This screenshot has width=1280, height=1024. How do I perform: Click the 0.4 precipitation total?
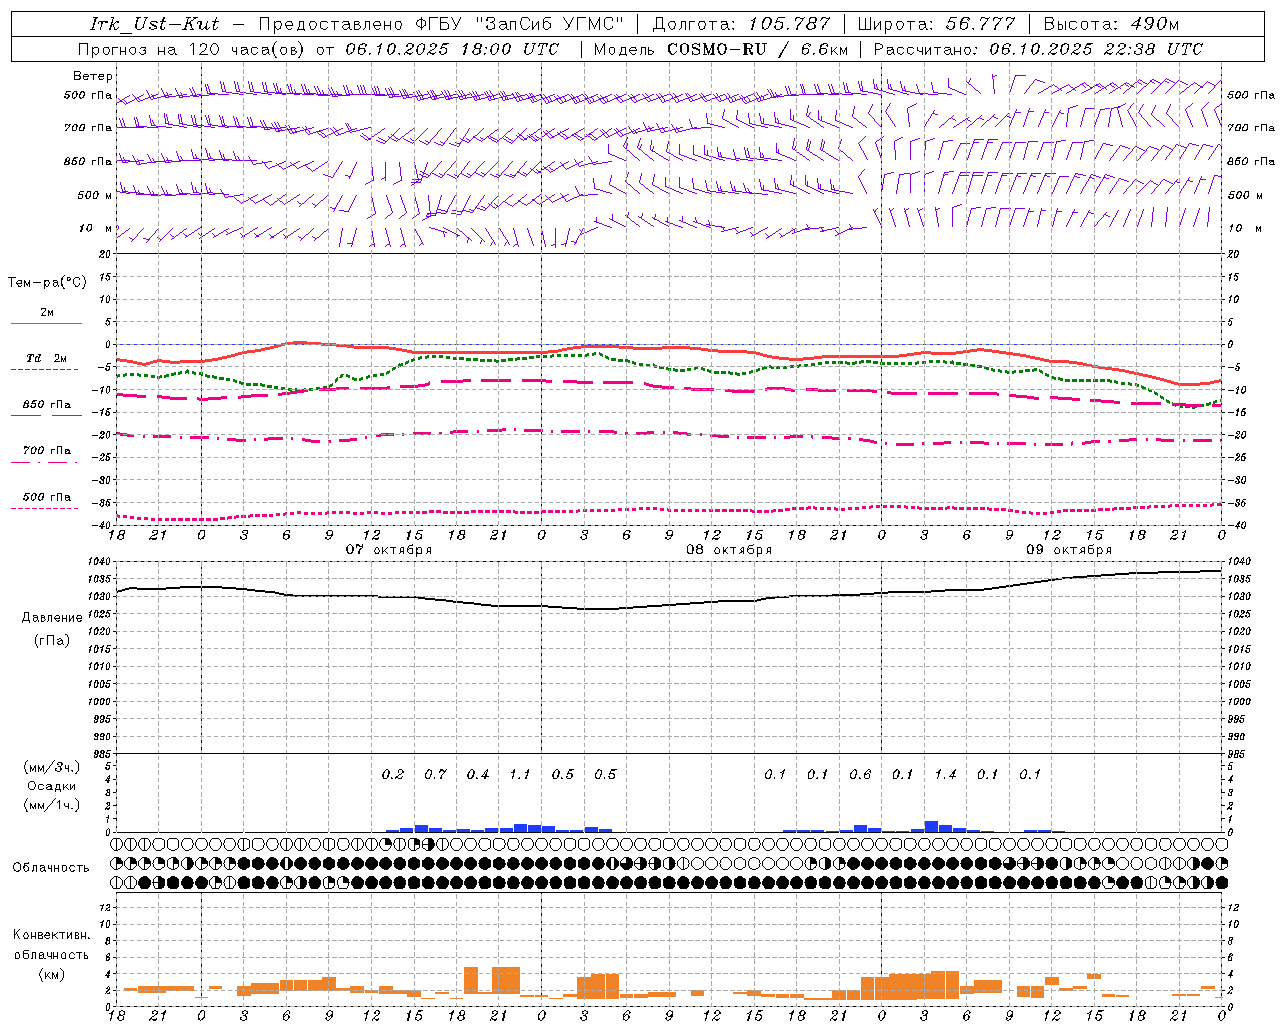tap(478, 775)
